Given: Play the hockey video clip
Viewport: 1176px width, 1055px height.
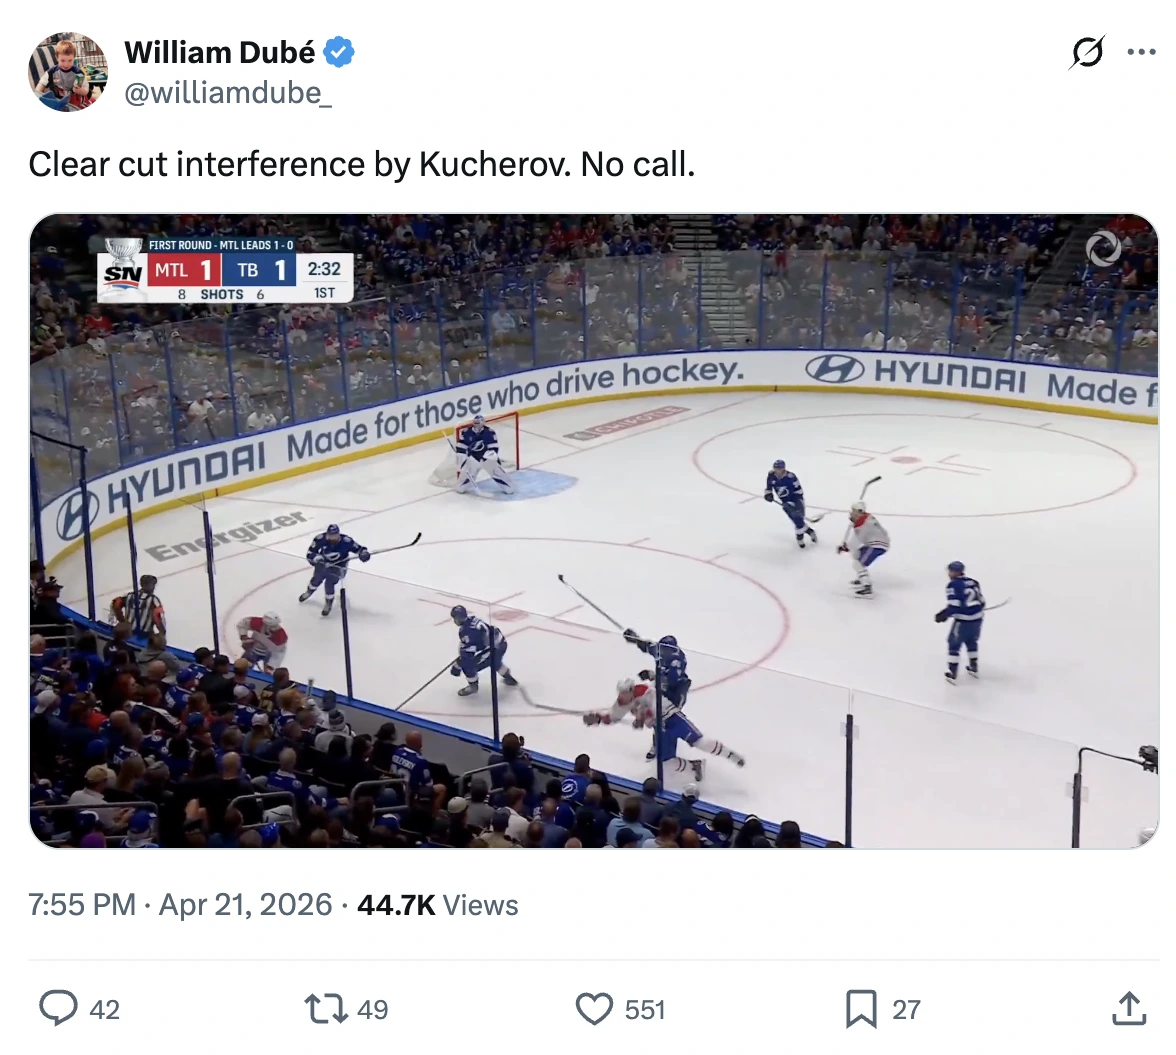Looking at the screenshot, I should point(594,531).
